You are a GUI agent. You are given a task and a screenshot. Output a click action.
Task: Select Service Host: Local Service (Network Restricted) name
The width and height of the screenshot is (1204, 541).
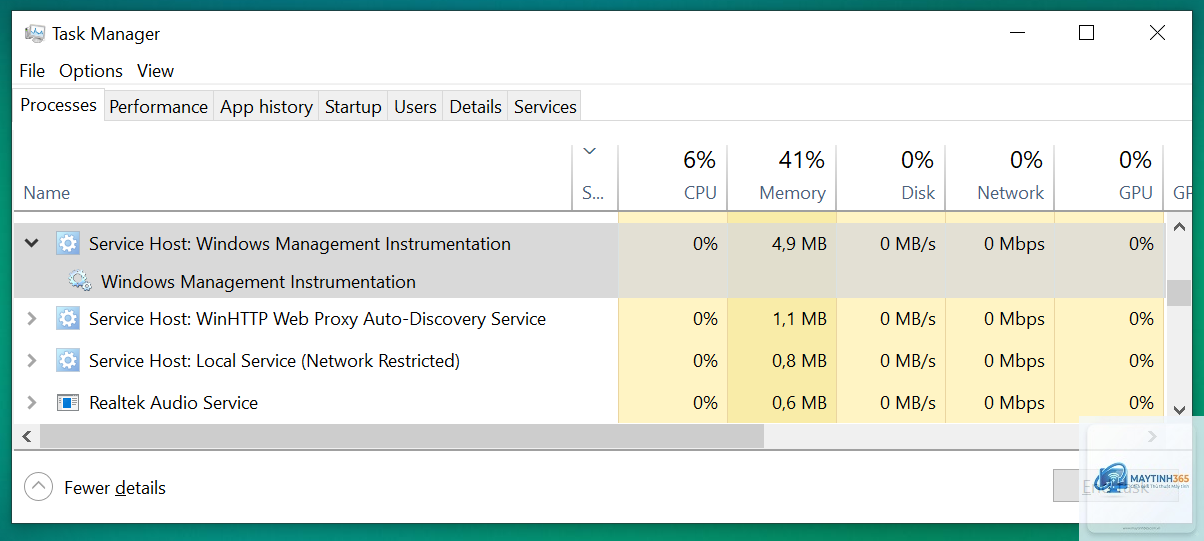pyautogui.click(x=274, y=361)
